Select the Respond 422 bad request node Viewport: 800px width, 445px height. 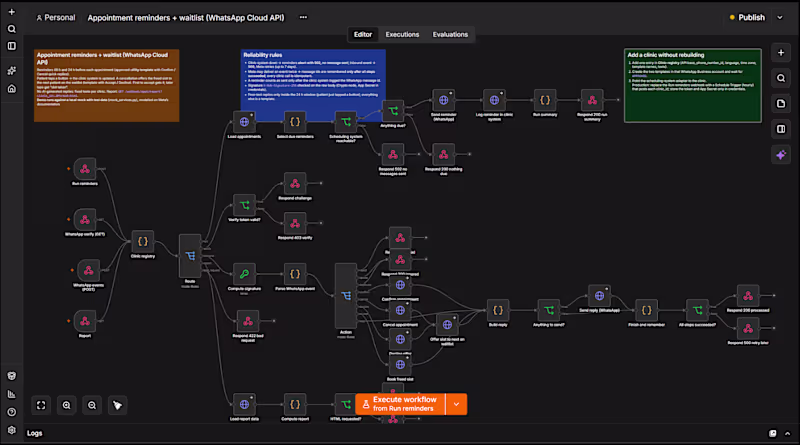click(x=248, y=321)
